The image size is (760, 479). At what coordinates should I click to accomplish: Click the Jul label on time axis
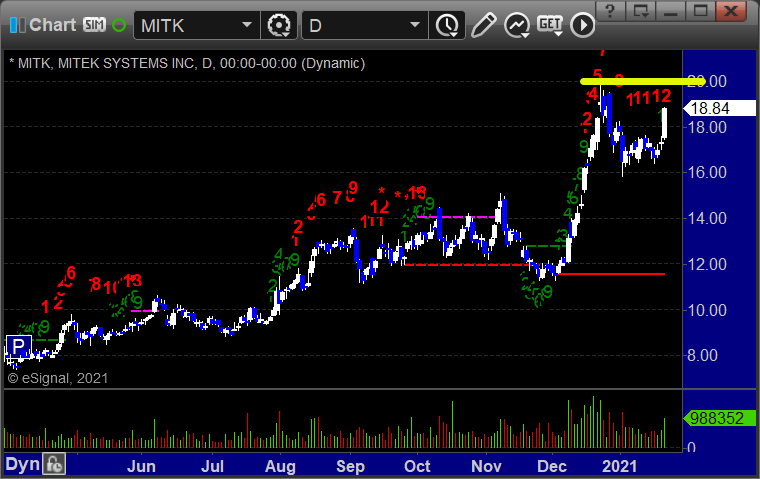(x=212, y=466)
